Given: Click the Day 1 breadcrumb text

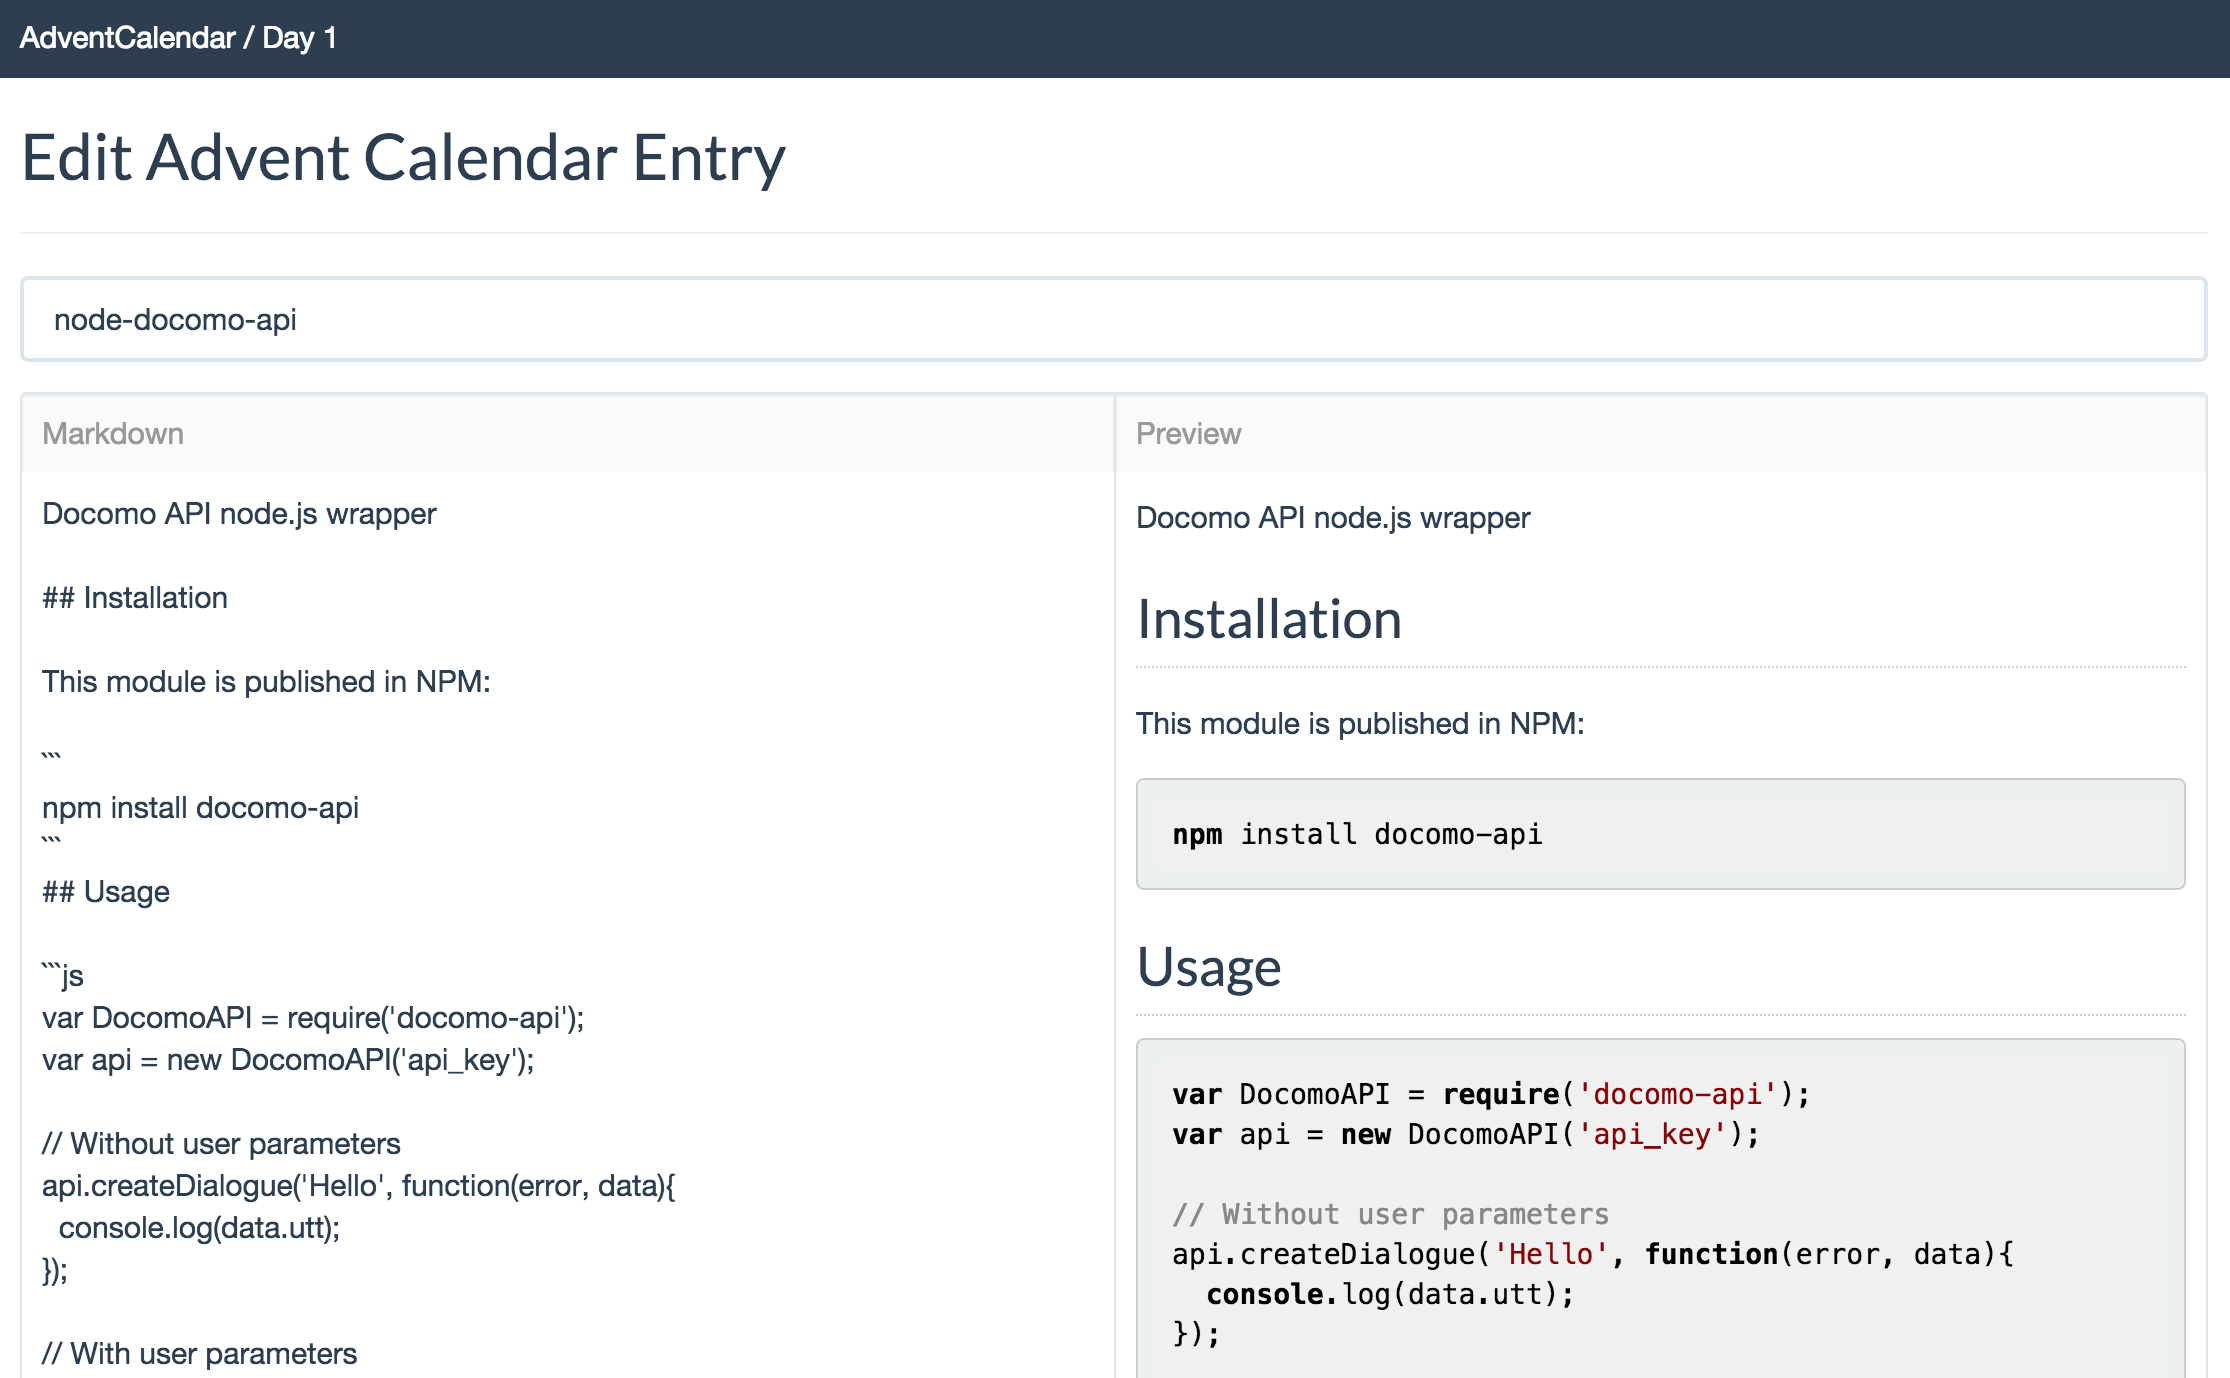Looking at the screenshot, I should coord(299,38).
